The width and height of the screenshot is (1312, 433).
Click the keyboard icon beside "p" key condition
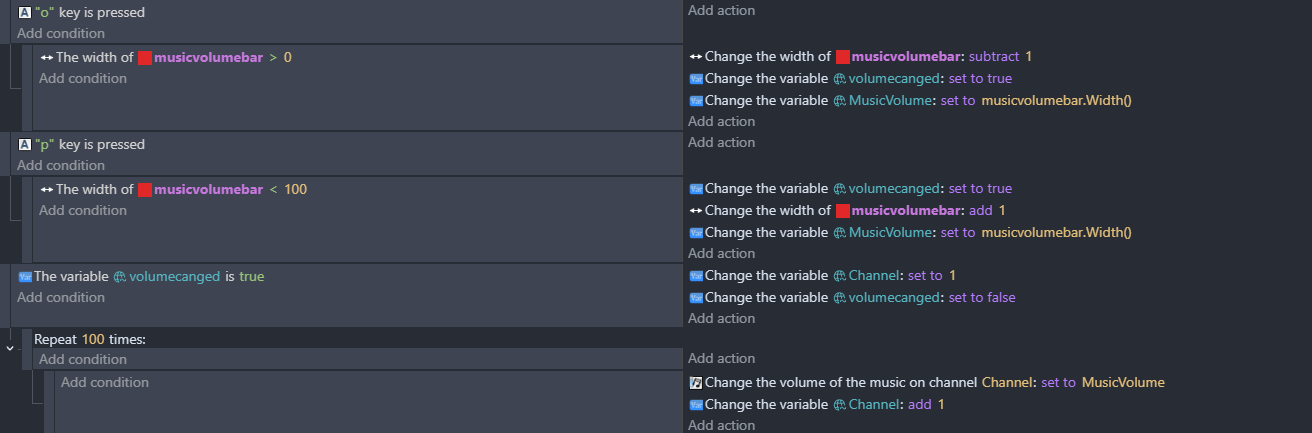[x=25, y=145]
